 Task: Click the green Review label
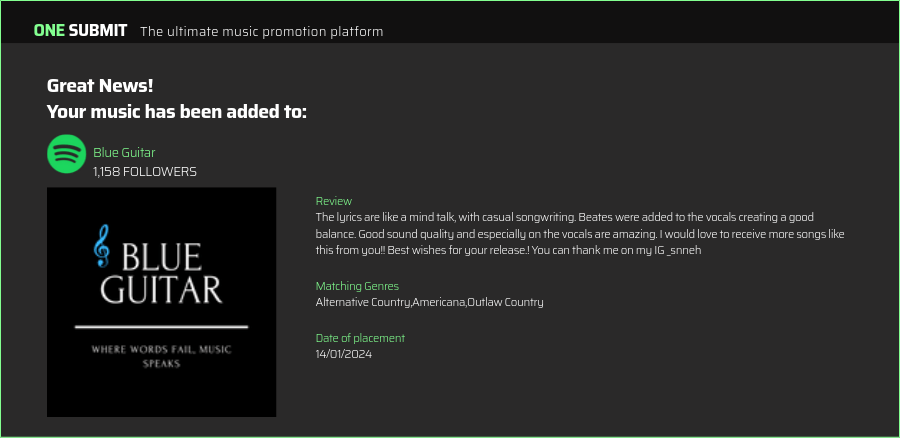pos(334,201)
